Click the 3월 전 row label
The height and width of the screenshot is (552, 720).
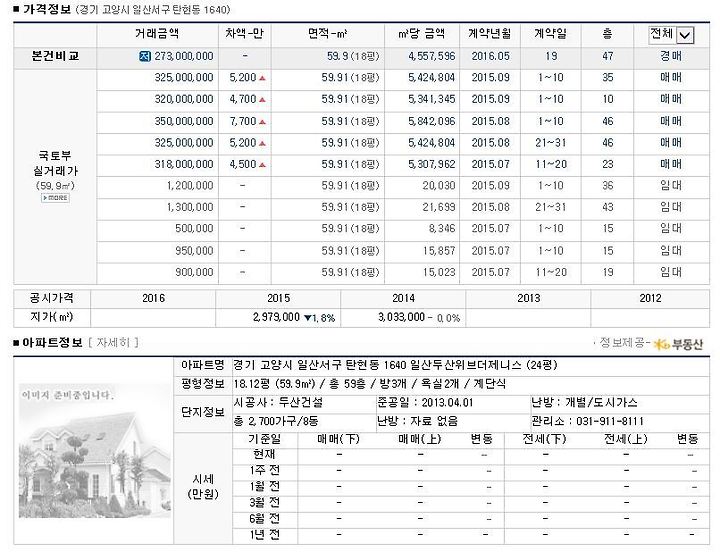[264, 502]
